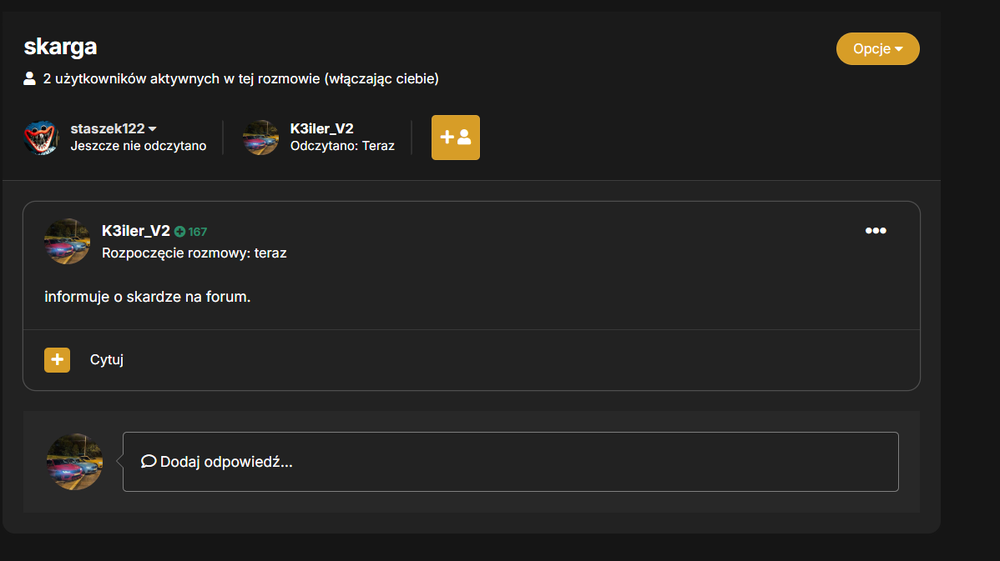
Task: Click K3iler_V2 author name in post
Action: pyautogui.click(x=136, y=231)
